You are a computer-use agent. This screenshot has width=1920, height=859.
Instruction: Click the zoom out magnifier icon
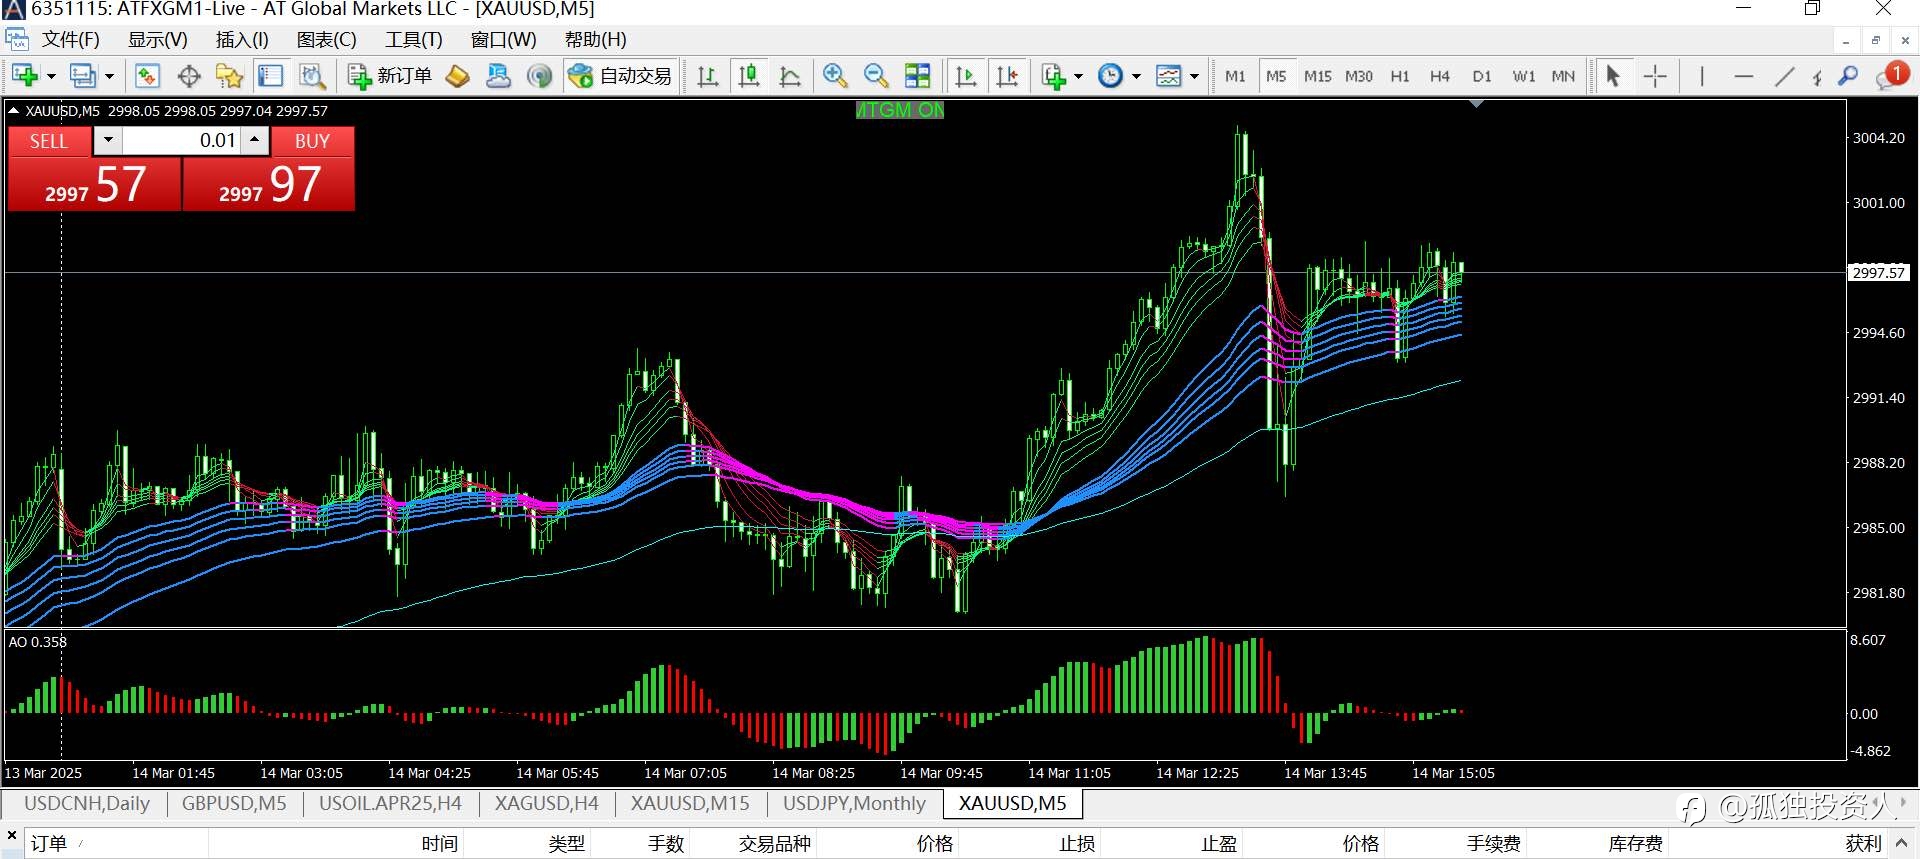coord(876,76)
